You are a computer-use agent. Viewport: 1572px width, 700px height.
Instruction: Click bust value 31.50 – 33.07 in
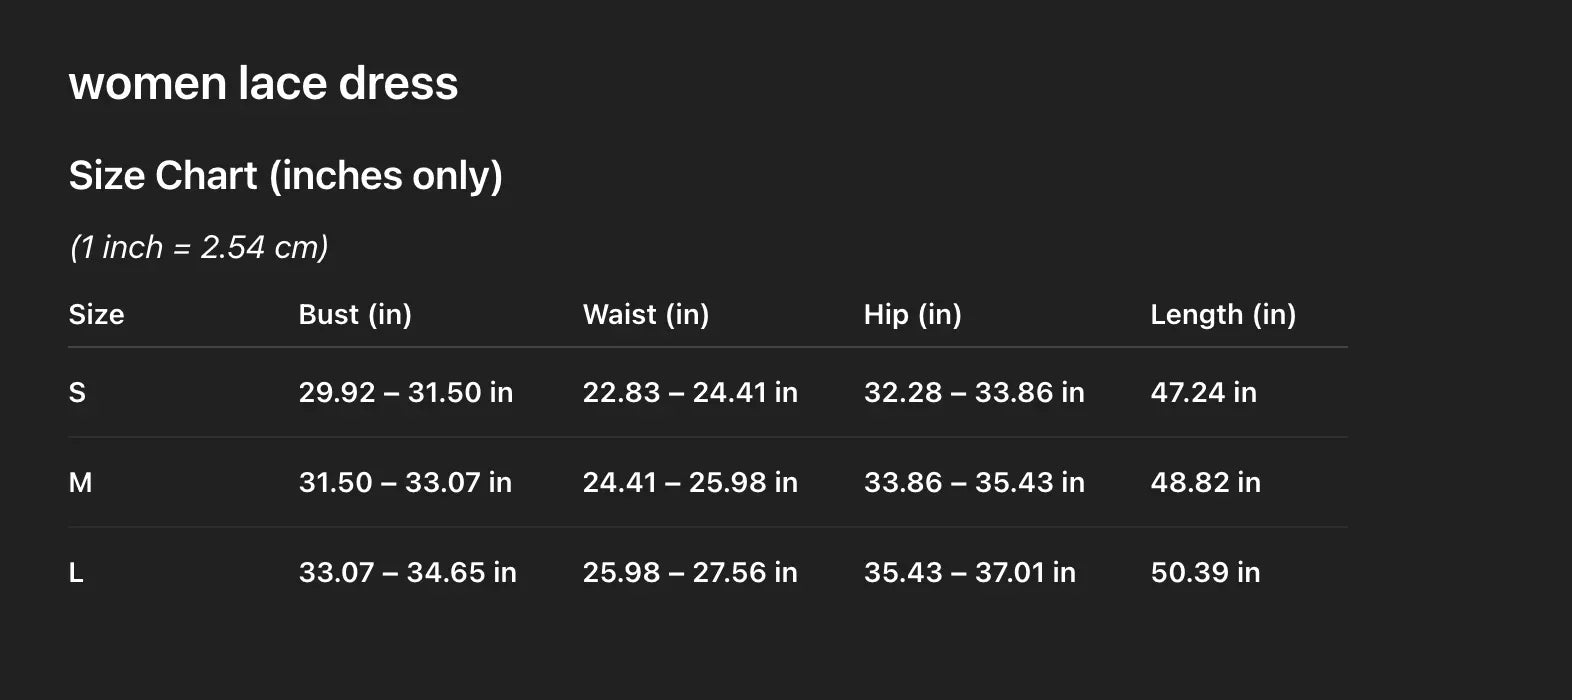405,482
